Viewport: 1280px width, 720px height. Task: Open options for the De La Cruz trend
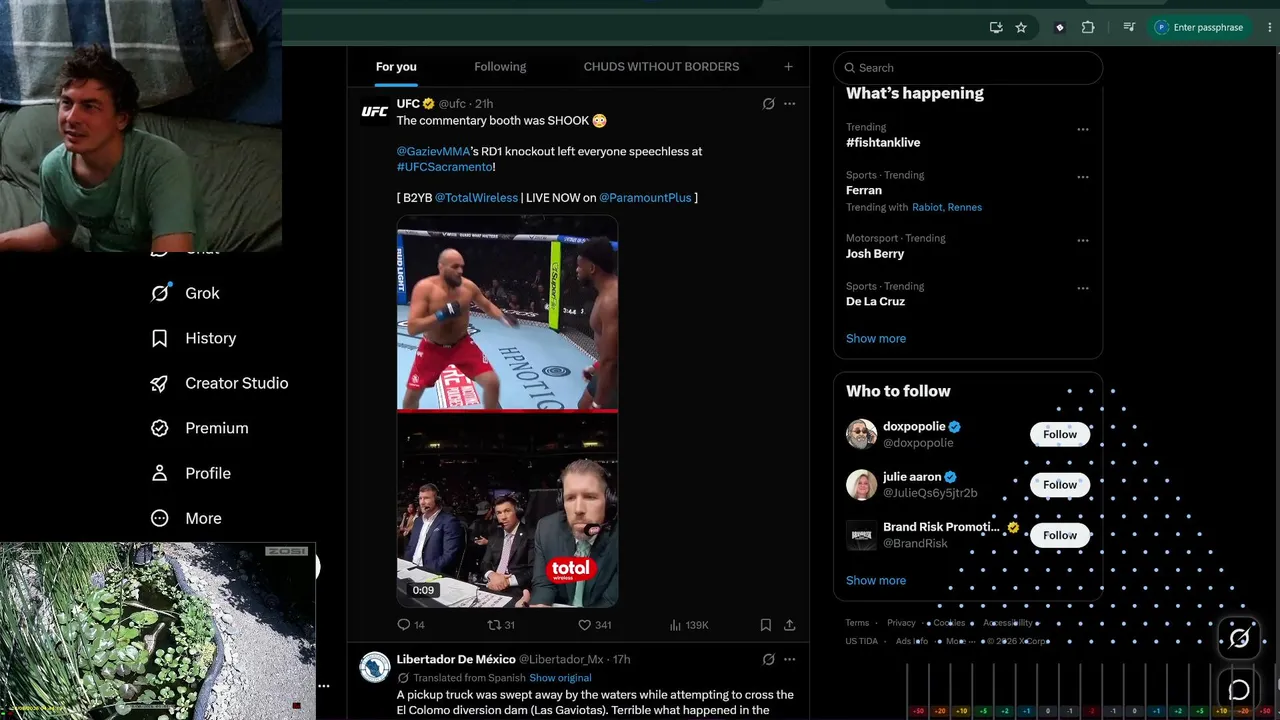pos(1082,288)
